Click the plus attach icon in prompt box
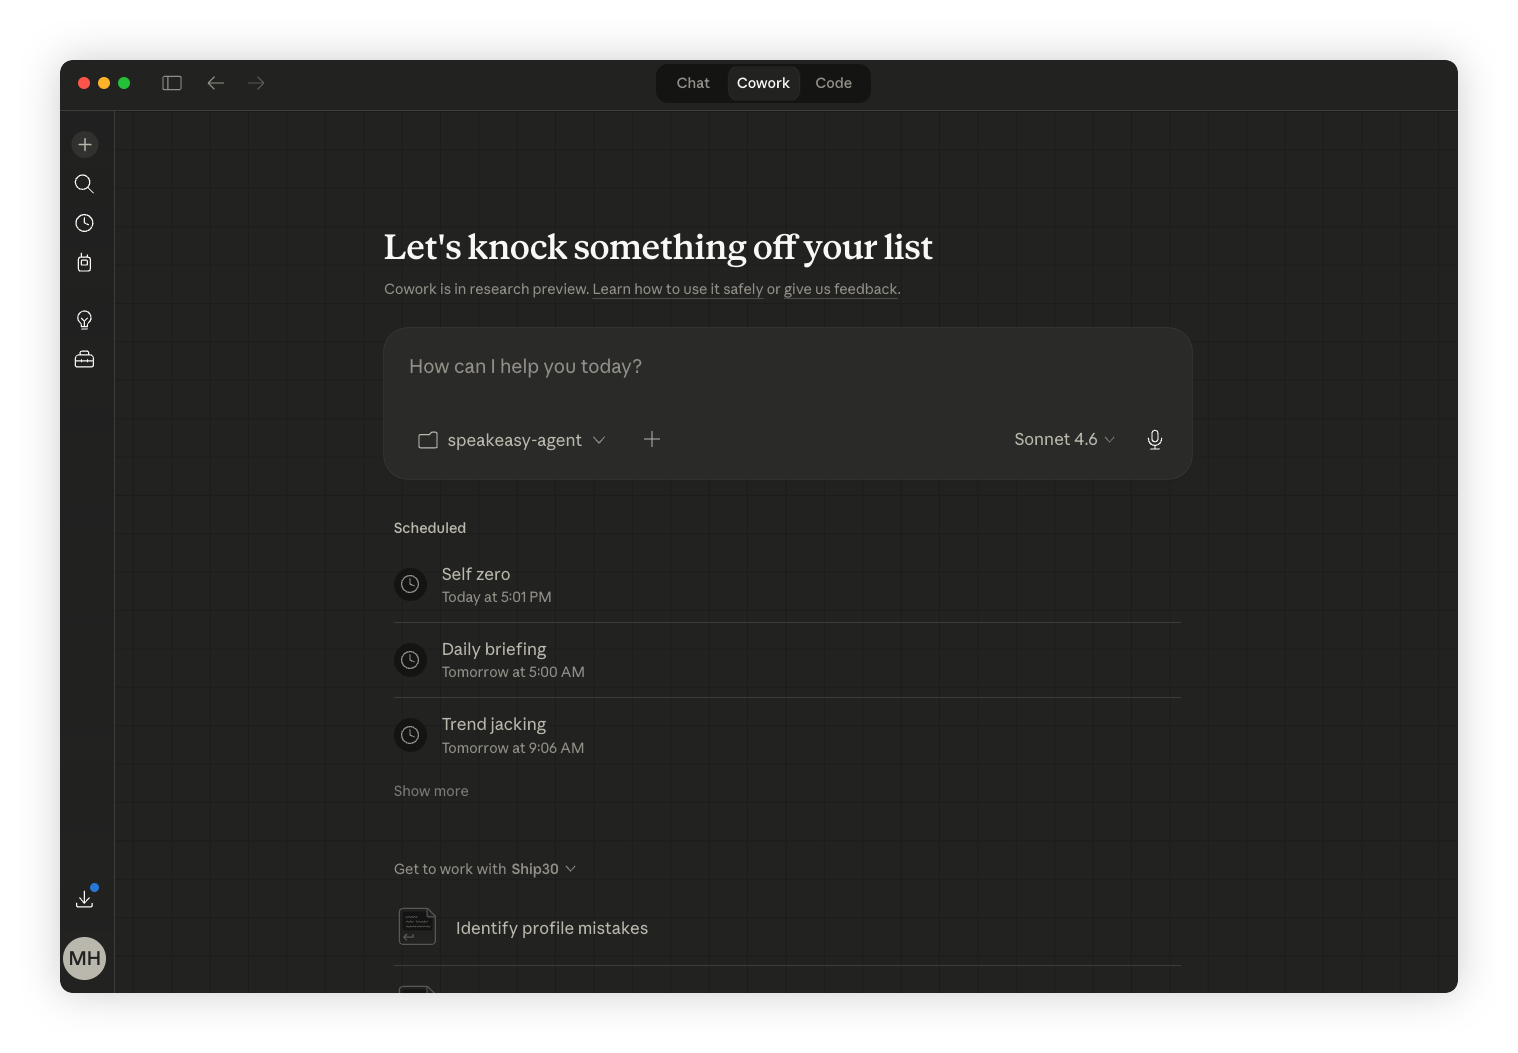The width and height of the screenshot is (1518, 1053). pyautogui.click(x=652, y=439)
